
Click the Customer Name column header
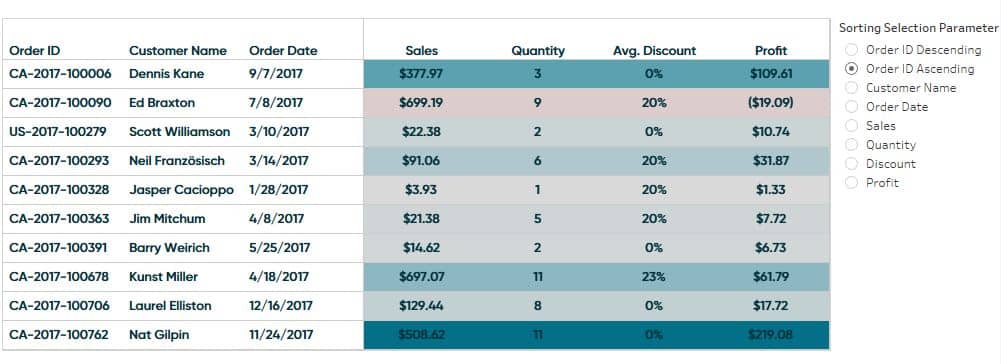point(177,50)
